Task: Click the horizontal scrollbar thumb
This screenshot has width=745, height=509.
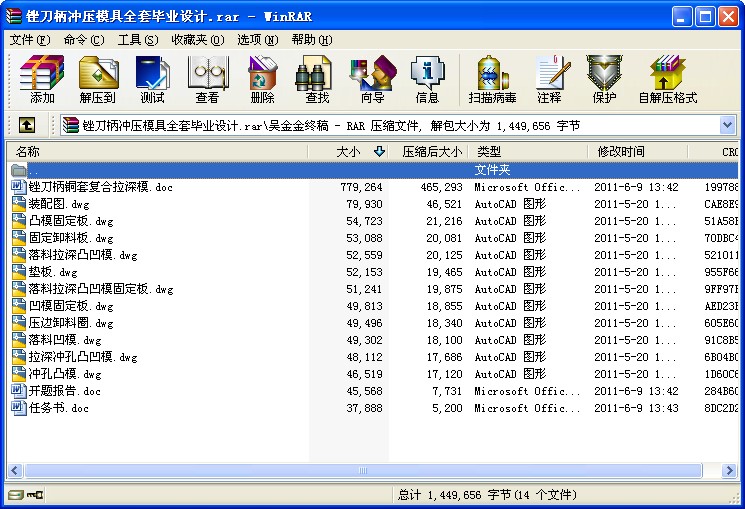Action: pos(363,471)
